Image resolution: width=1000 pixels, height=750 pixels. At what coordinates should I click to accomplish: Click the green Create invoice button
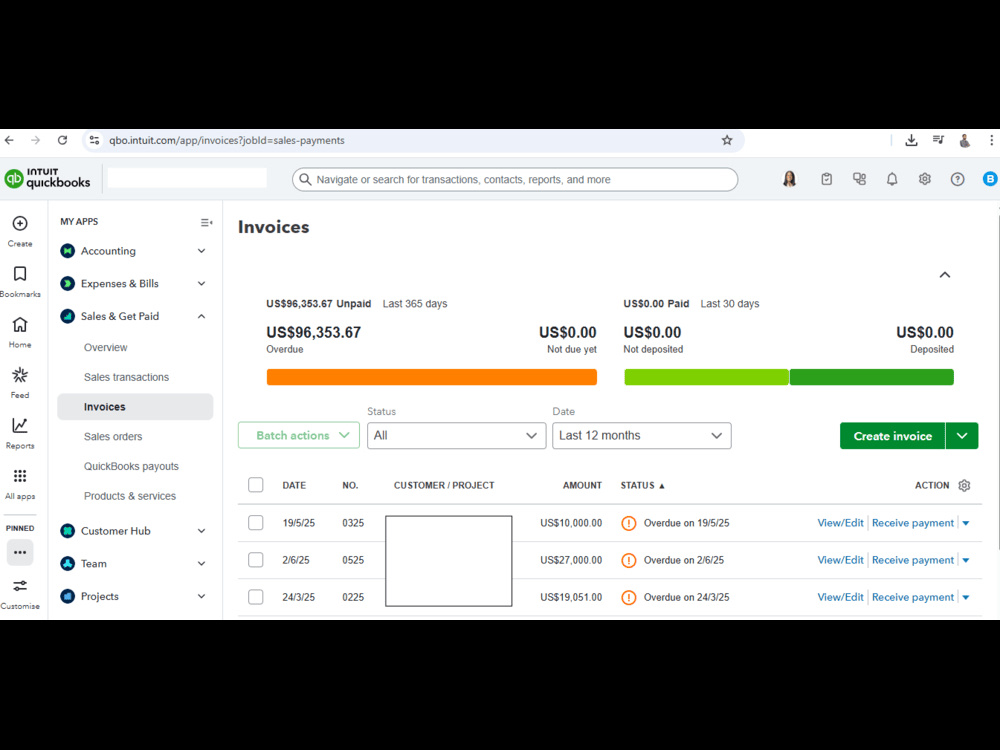(892, 436)
